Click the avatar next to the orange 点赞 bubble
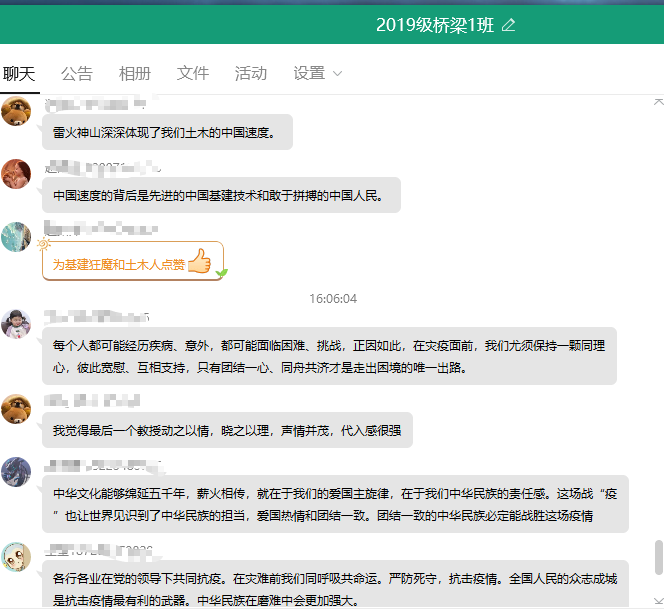Screen dimensions: 664x611 [x=16, y=237]
